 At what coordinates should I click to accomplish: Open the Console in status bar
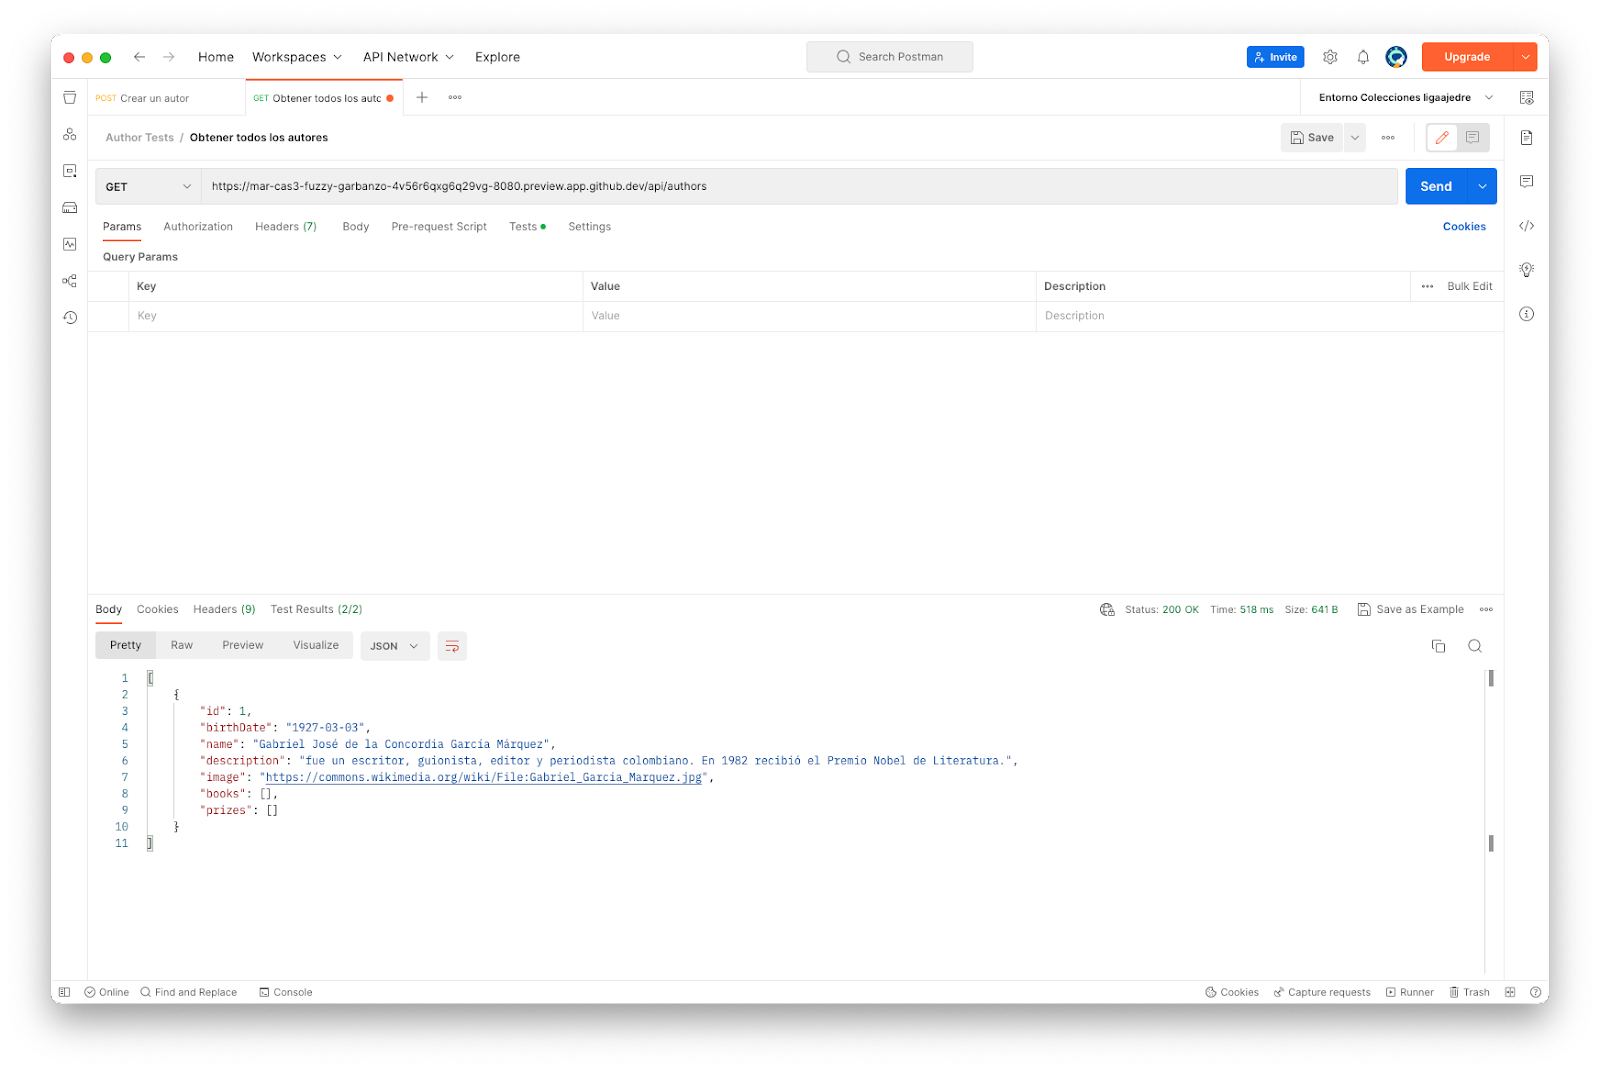coord(285,993)
